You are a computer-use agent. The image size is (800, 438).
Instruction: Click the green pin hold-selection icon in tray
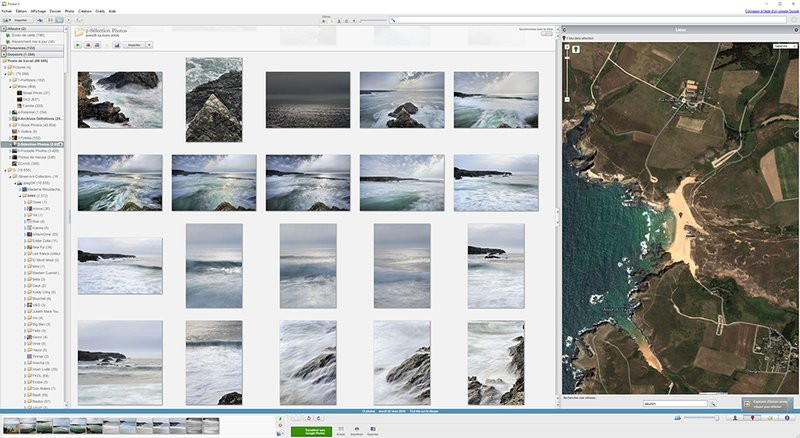point(280,419)
